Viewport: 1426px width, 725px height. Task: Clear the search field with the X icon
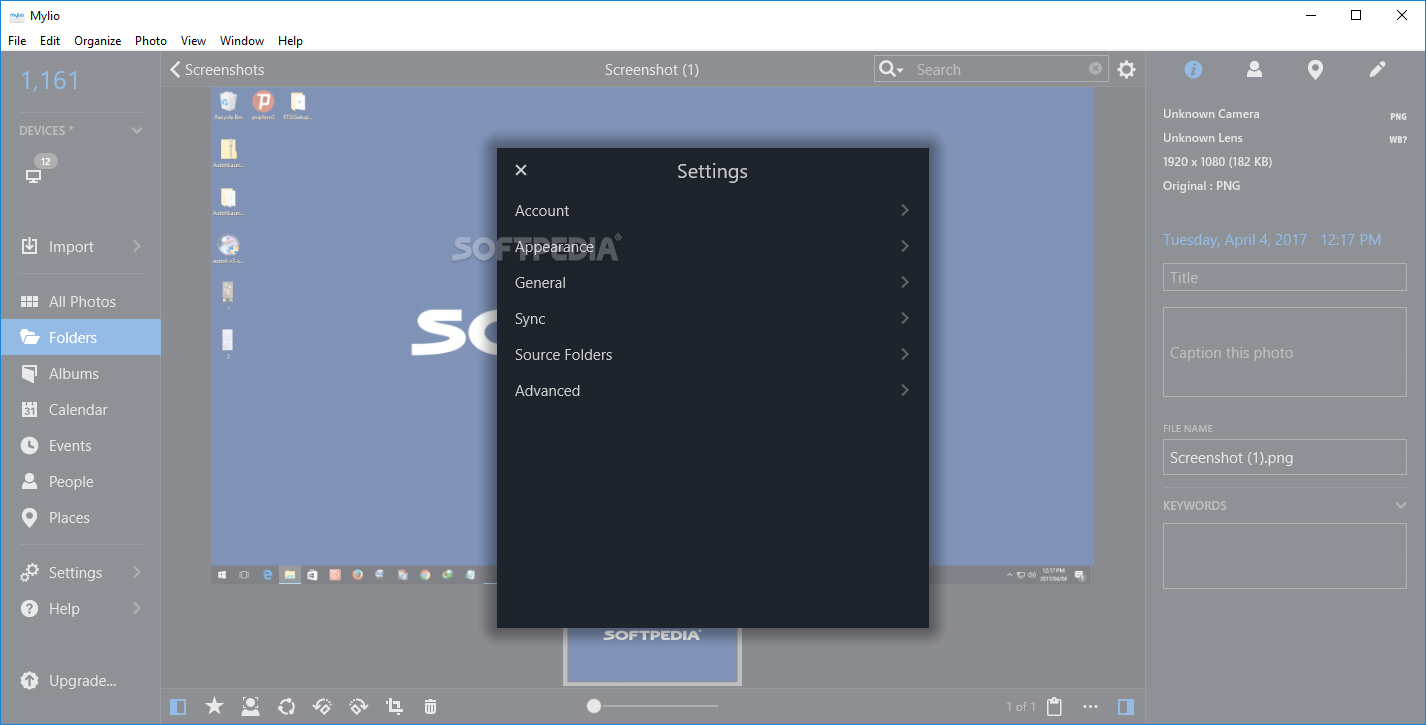tap(1096, 69)
